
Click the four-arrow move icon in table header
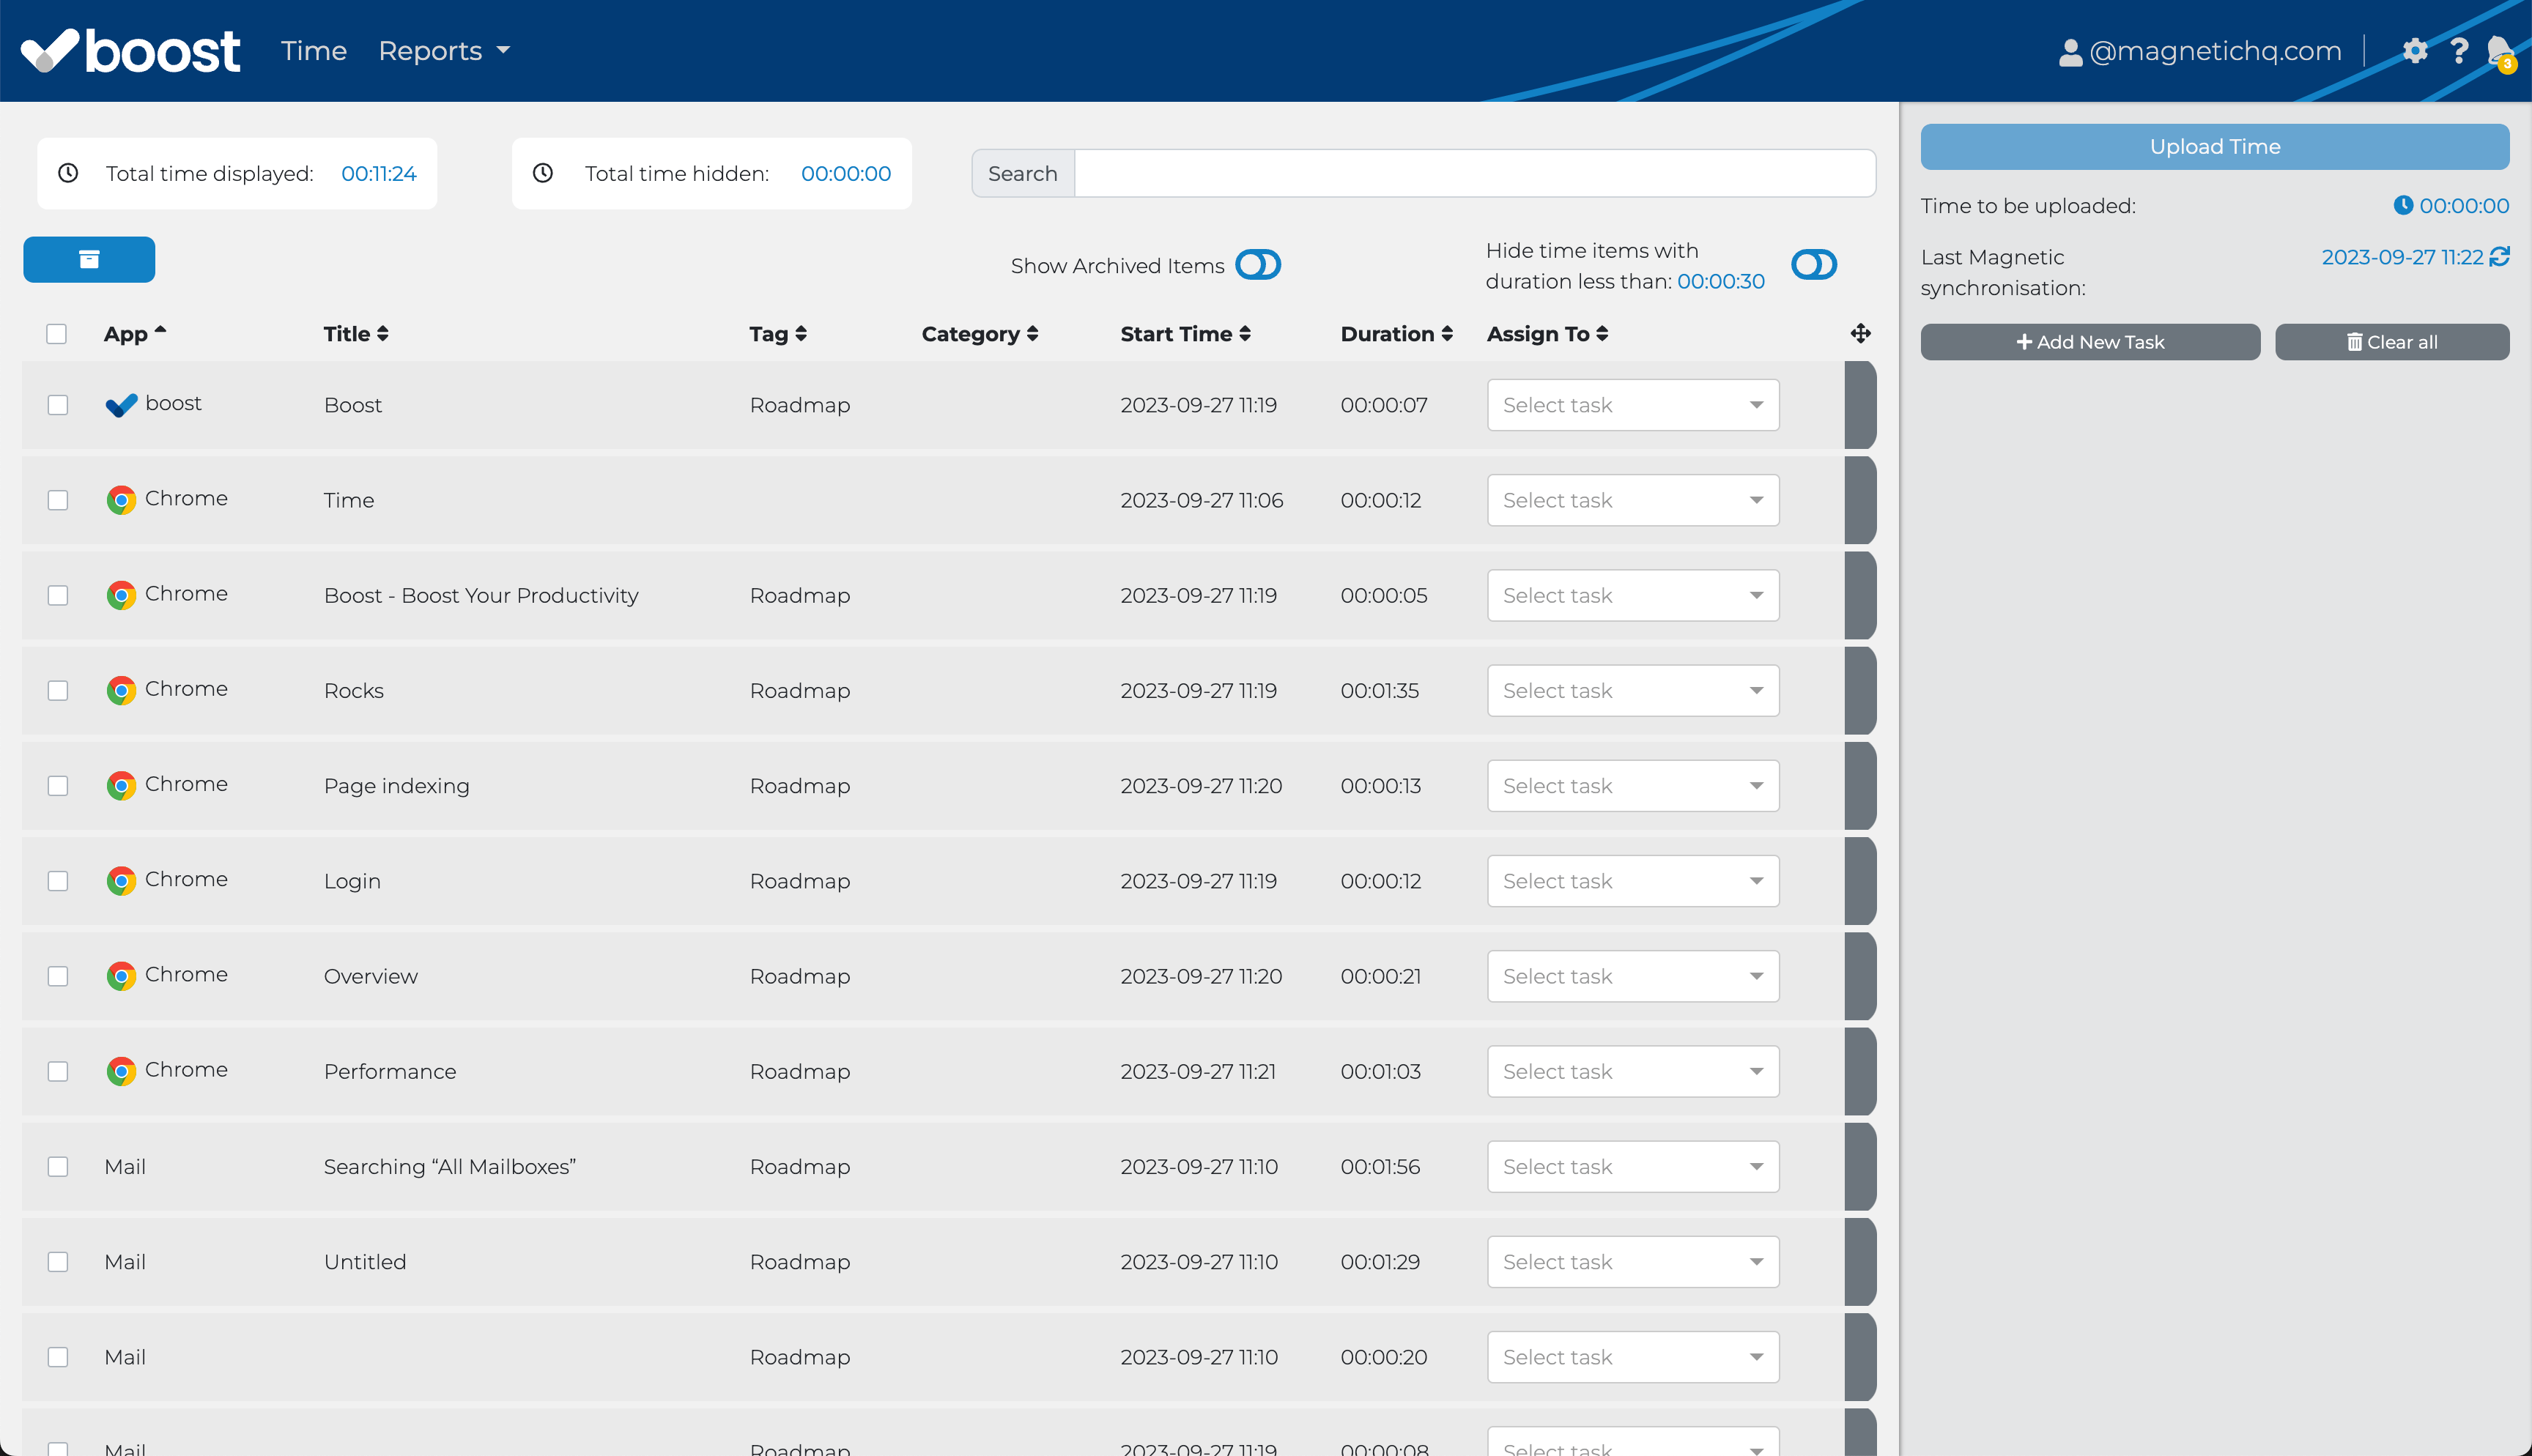(x=1860, y=334)
